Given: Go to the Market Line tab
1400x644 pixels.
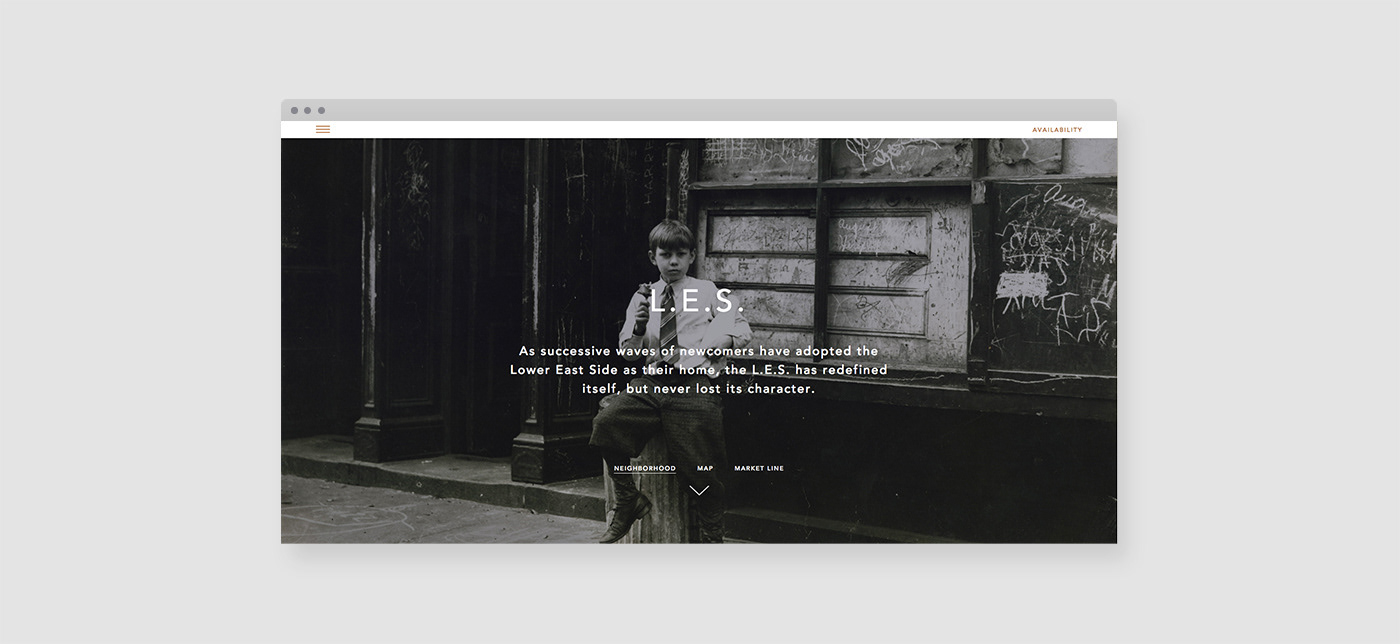Looking at the screenshot, I should 759,468.
